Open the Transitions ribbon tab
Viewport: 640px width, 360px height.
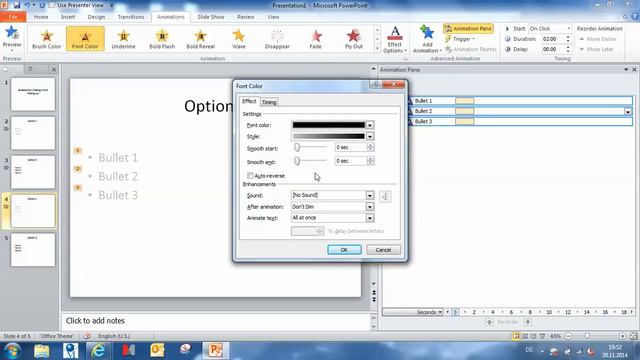click(131, 17)
